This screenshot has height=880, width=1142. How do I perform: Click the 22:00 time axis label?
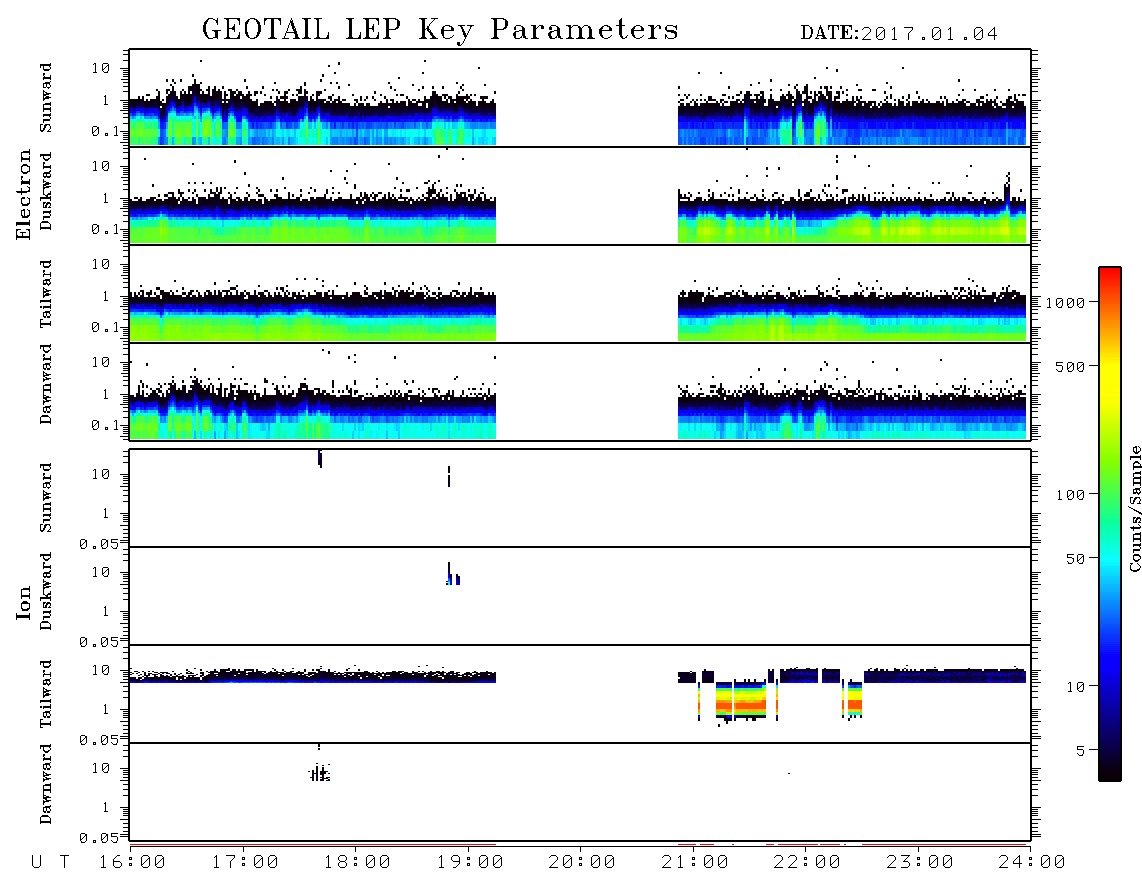[807, 863]
